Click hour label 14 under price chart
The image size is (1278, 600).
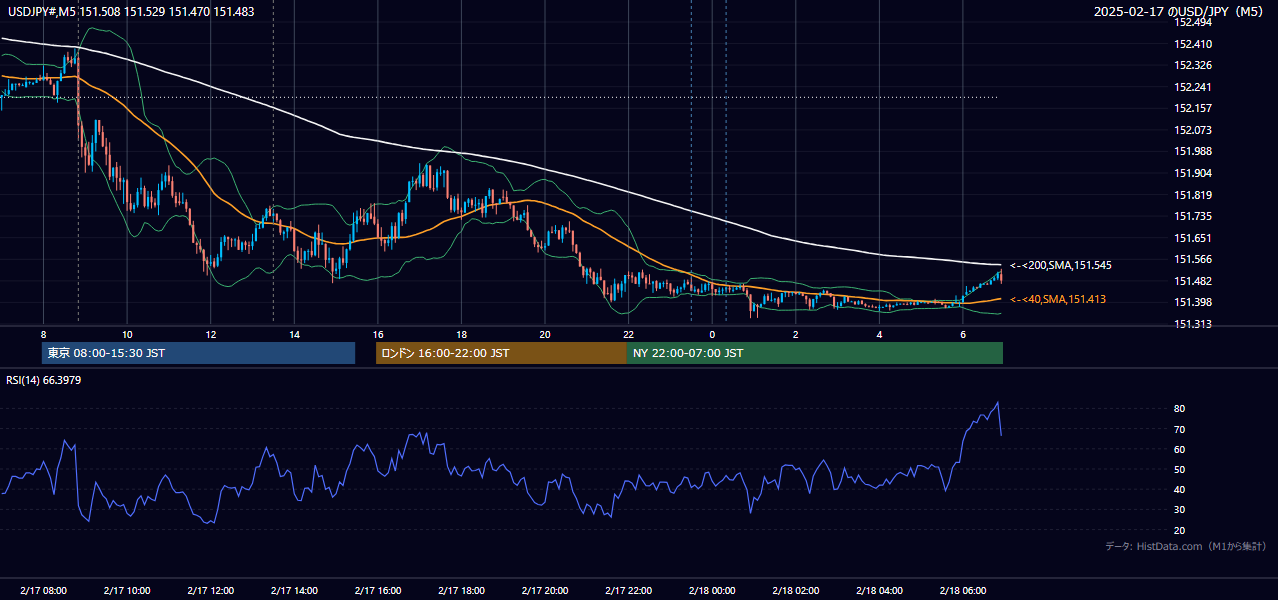point(294,334)
